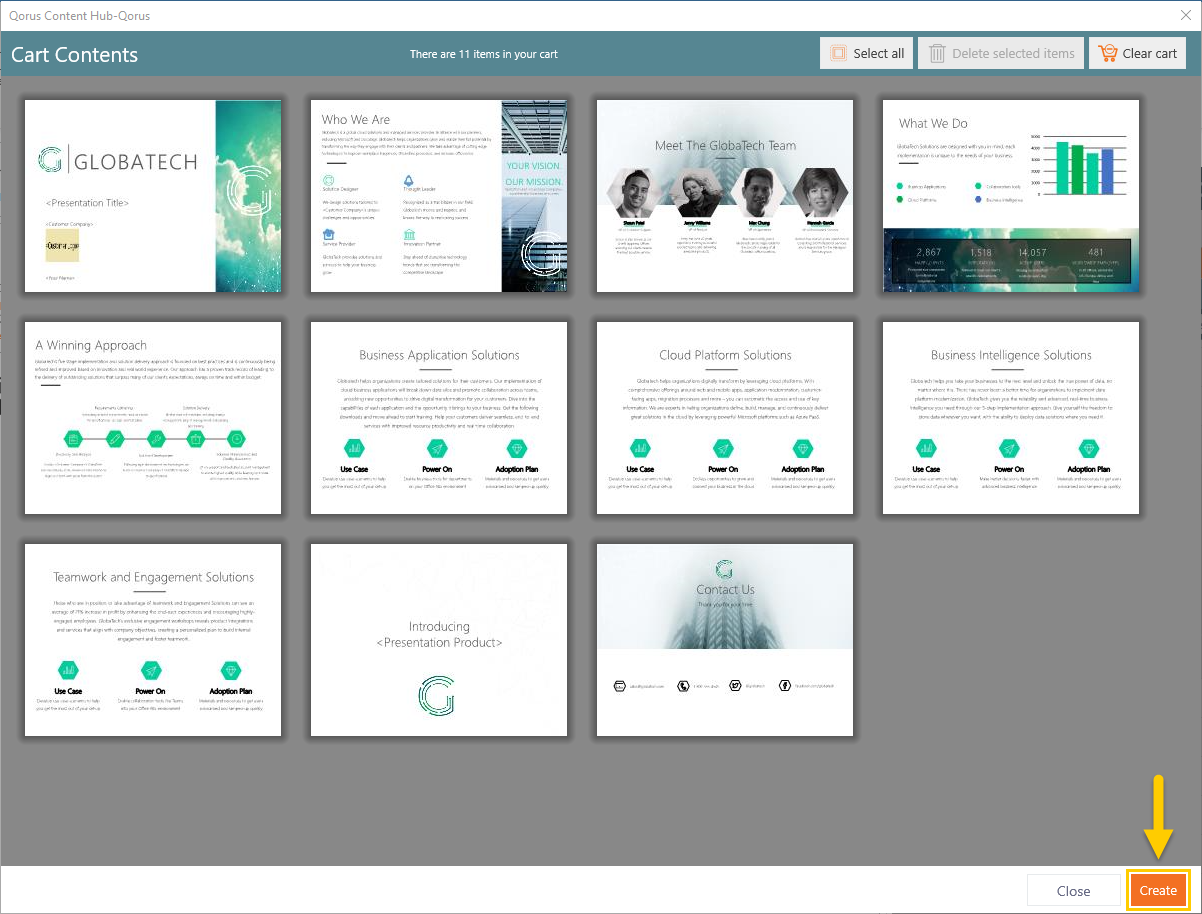The height and width of the screenshot is (914, 1202).
Task: Select the 'A Winning Approach' slide
Action: pos(152,418)
